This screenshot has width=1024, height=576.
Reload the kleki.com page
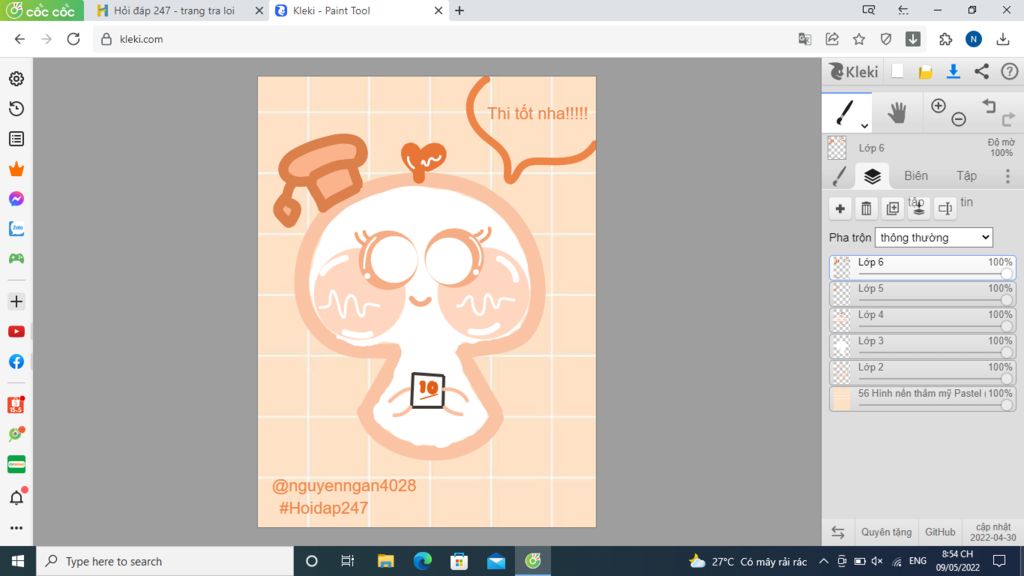click(x=73, y=39)
